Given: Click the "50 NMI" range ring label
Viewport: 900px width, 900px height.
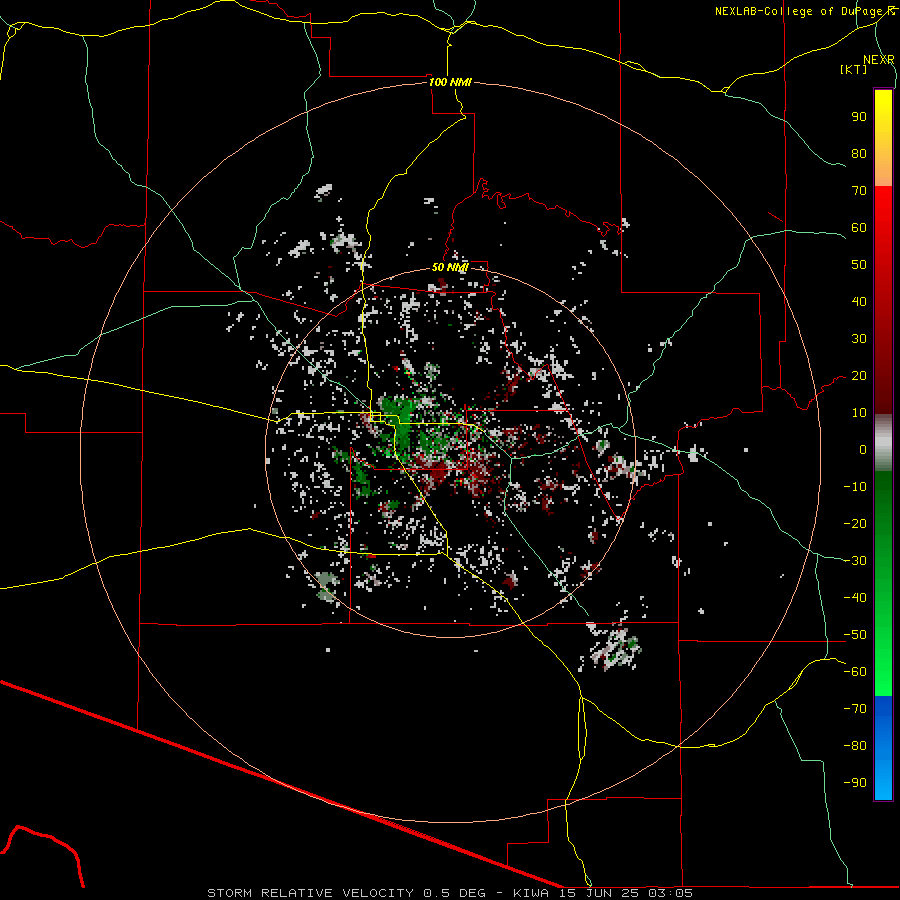Looking at the screenshot, I should point(450,267).
